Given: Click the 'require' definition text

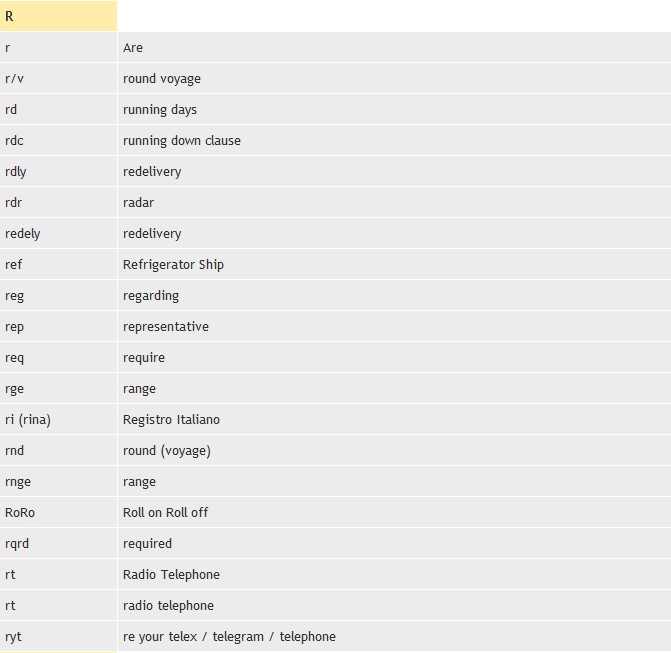Looking at the screenshot, I should click(143, 358).
